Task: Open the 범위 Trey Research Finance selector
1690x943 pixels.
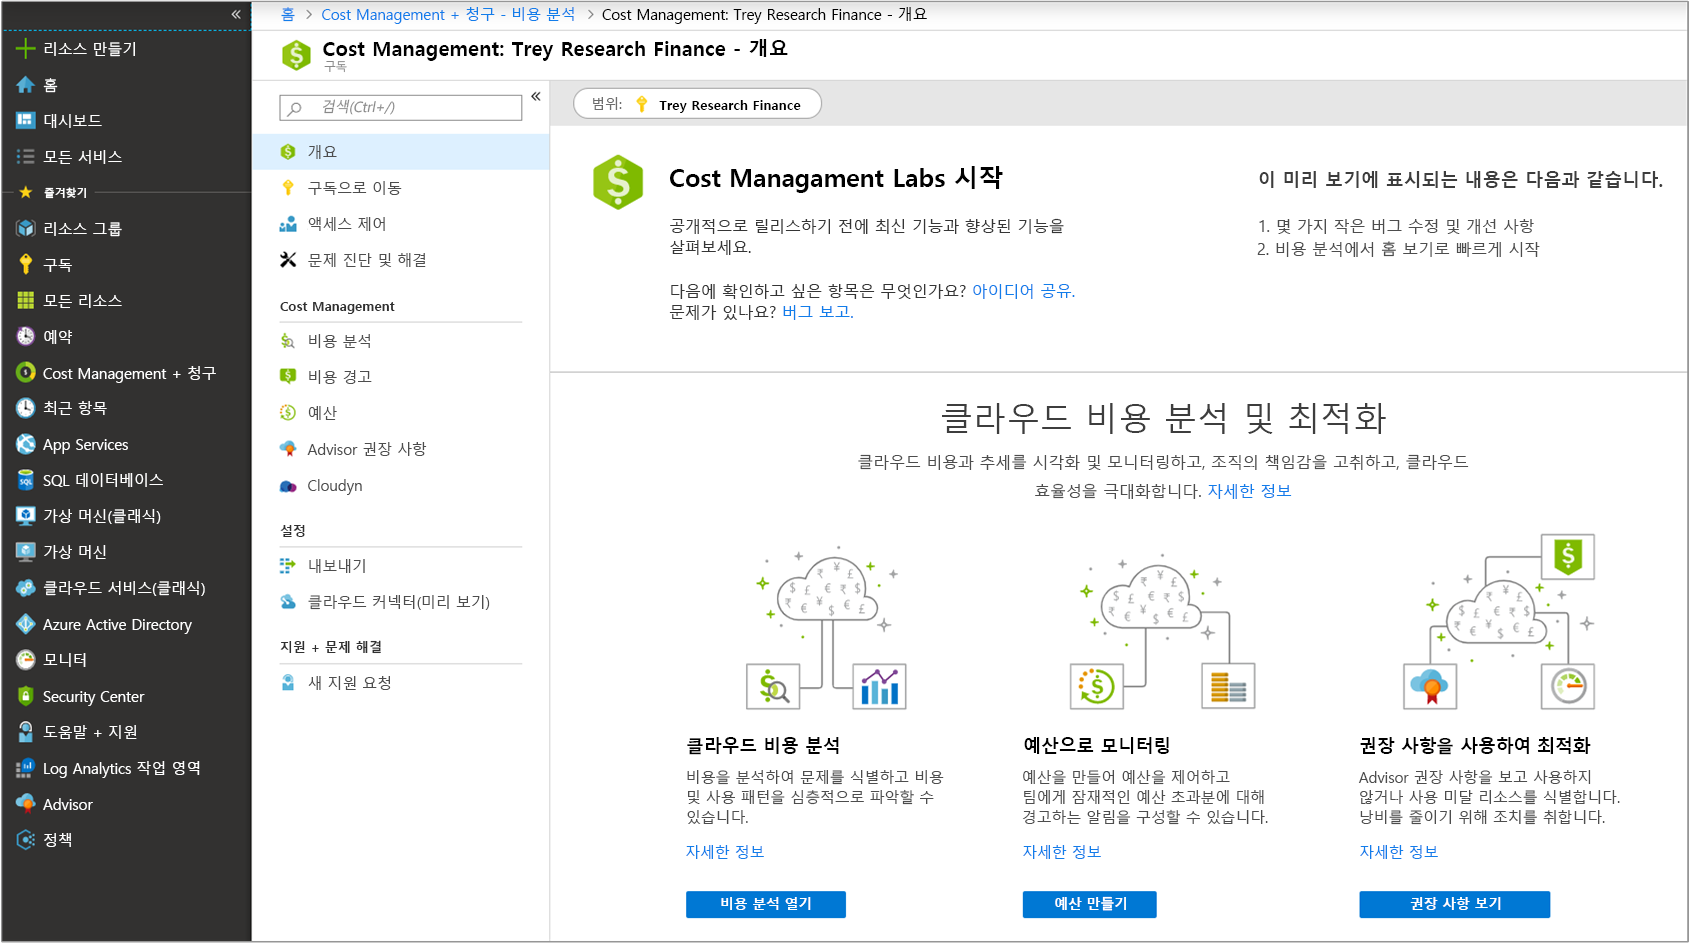Action: tap(697, 104)
